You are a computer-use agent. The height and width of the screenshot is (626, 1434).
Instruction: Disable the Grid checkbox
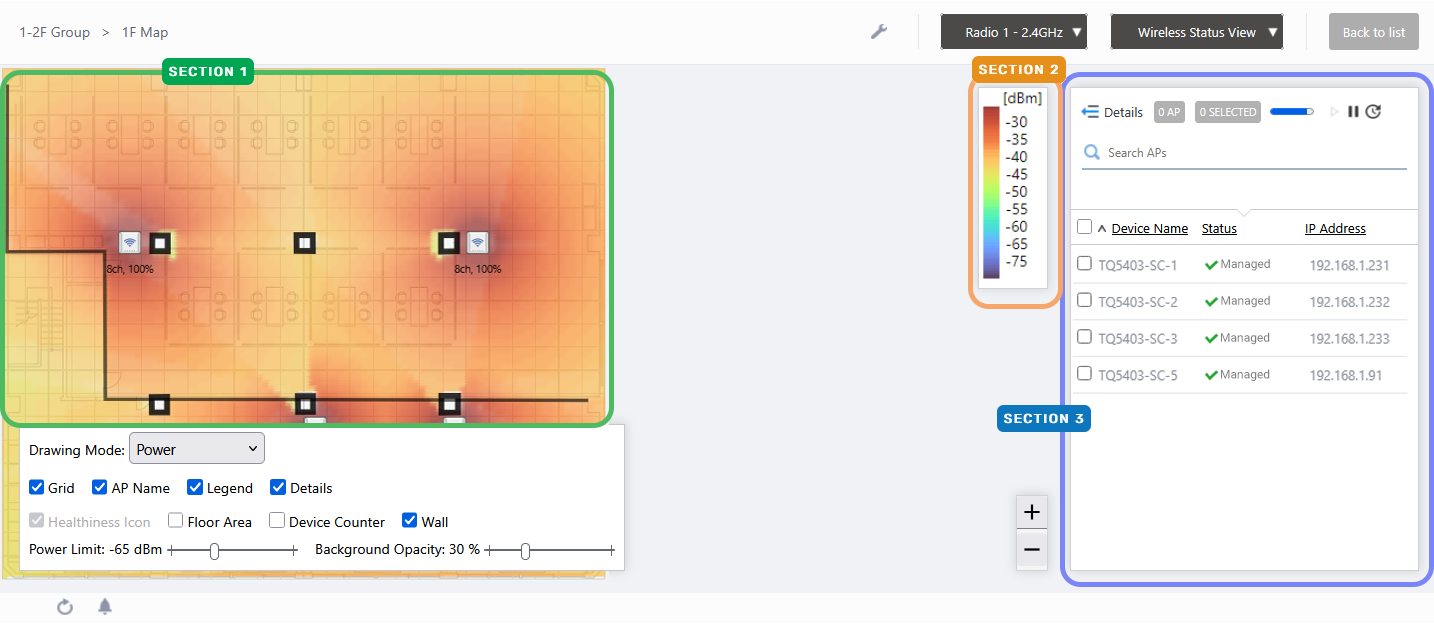(38, 488)
